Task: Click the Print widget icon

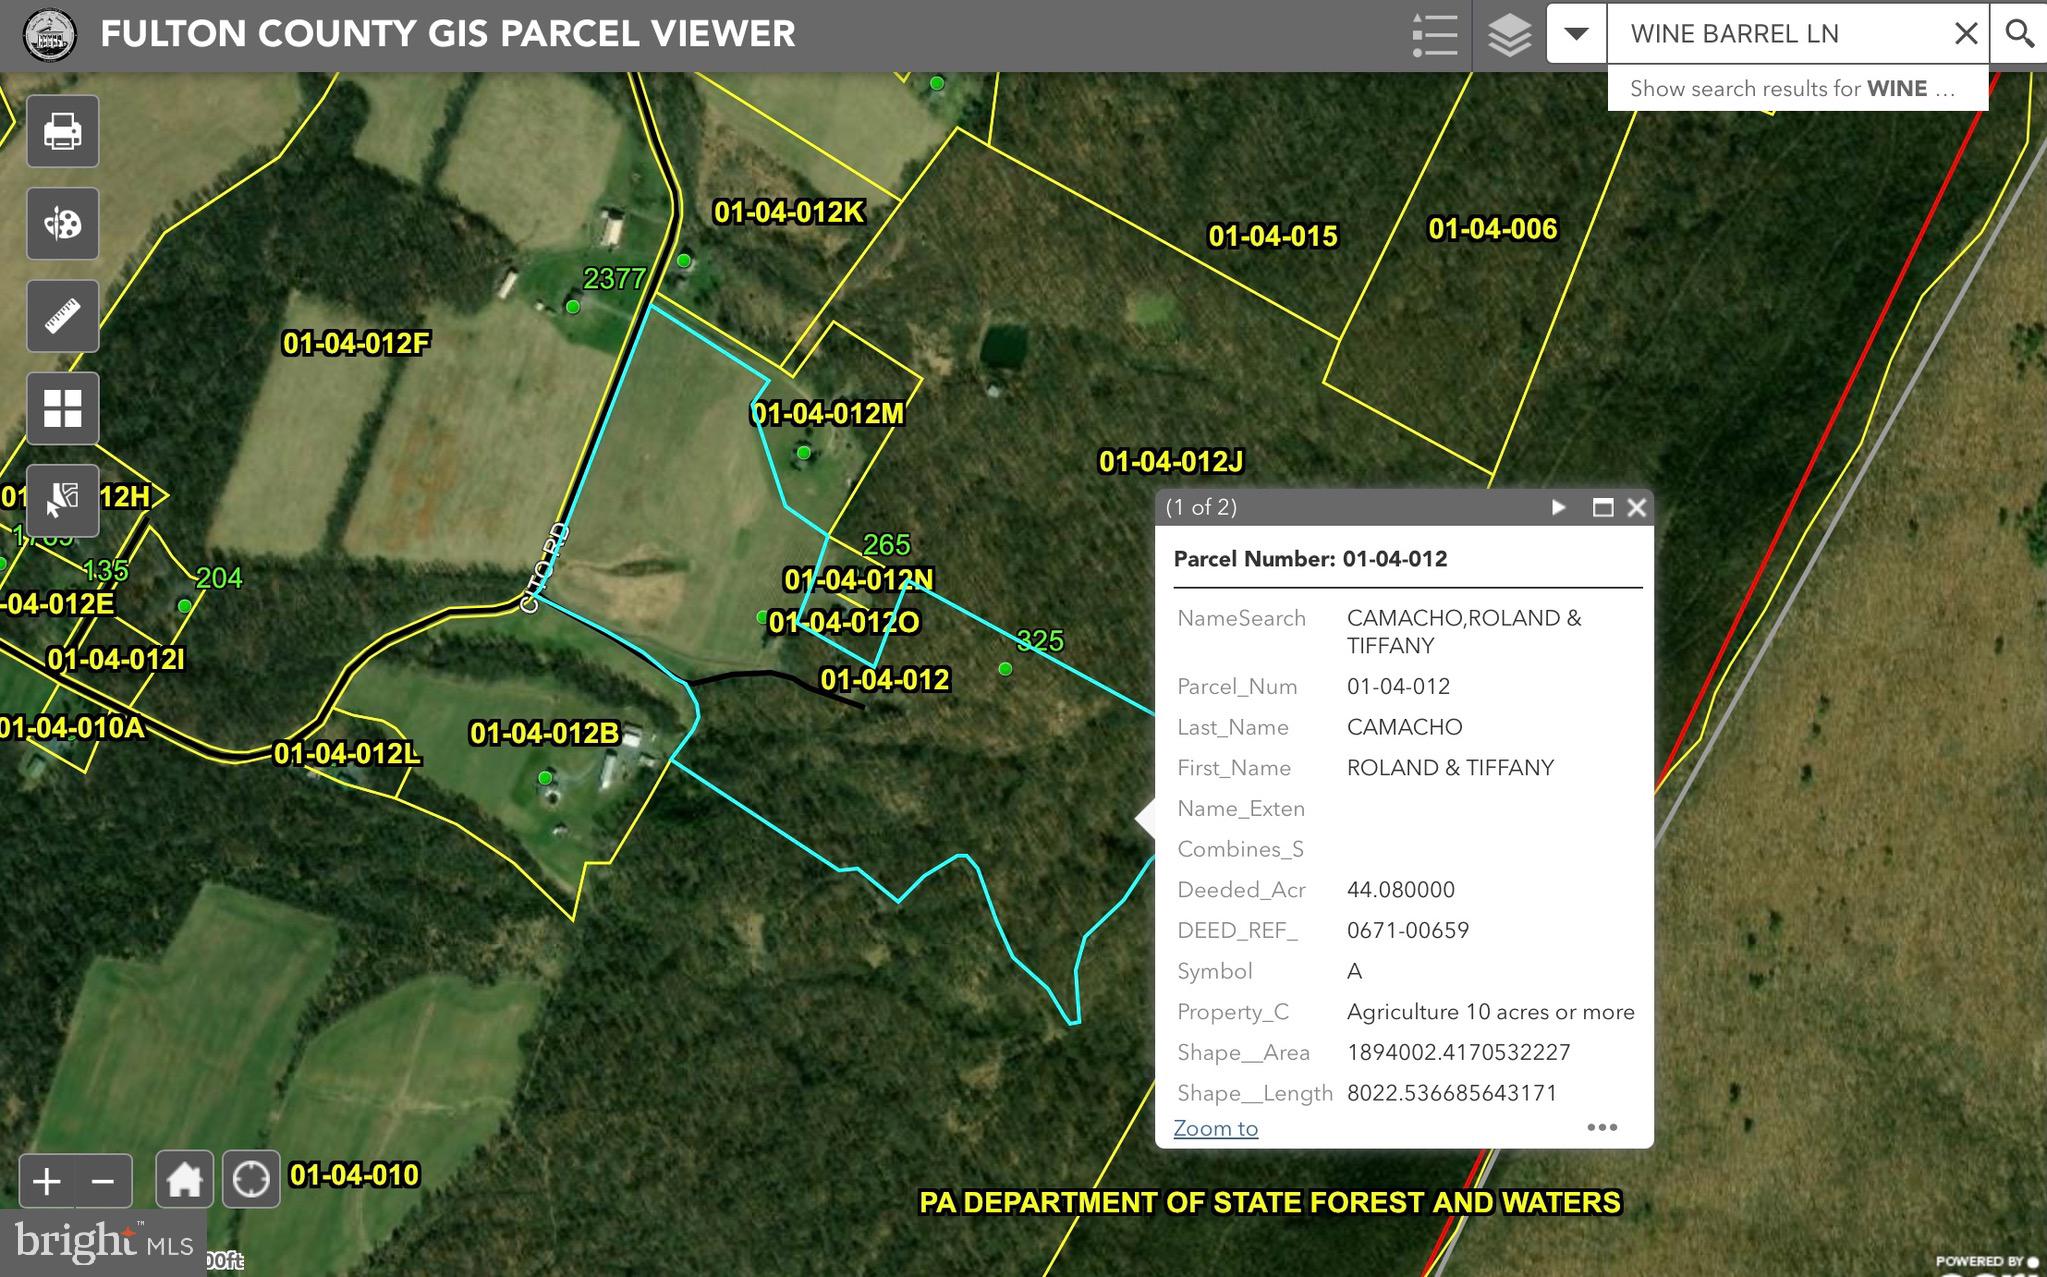Action: (x=62, y=131)
